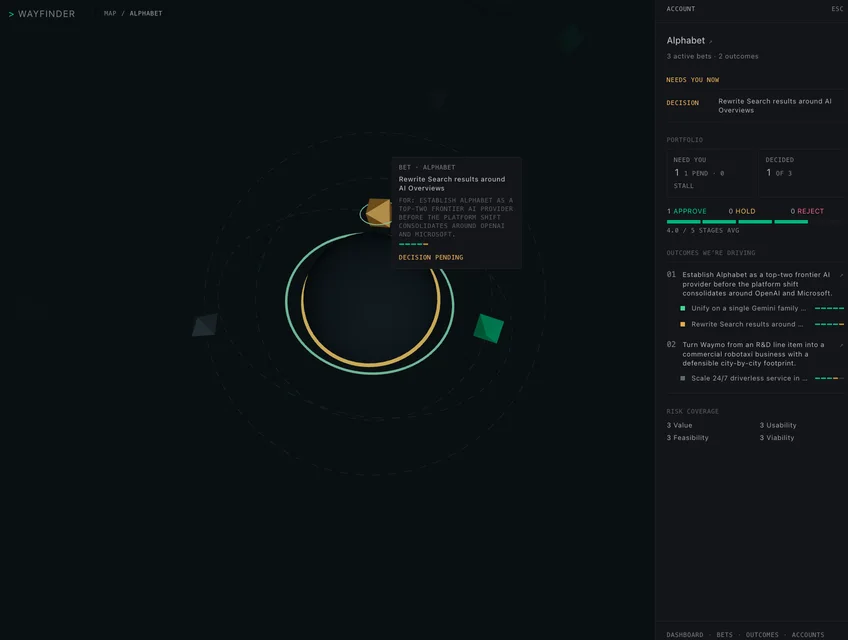This screenshot has height=640, width=848.
Task: Click the NEEDS YOU NOW heading
Action: click(692, 80)
